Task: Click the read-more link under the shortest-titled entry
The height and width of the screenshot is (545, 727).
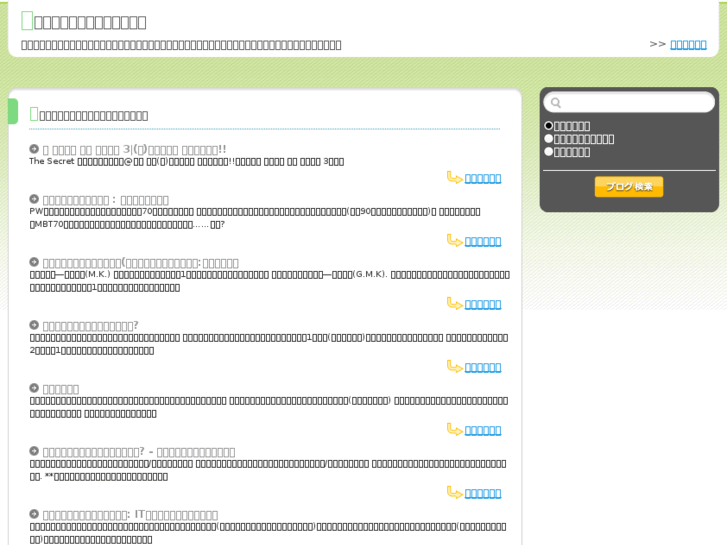Action: [483, 430]
